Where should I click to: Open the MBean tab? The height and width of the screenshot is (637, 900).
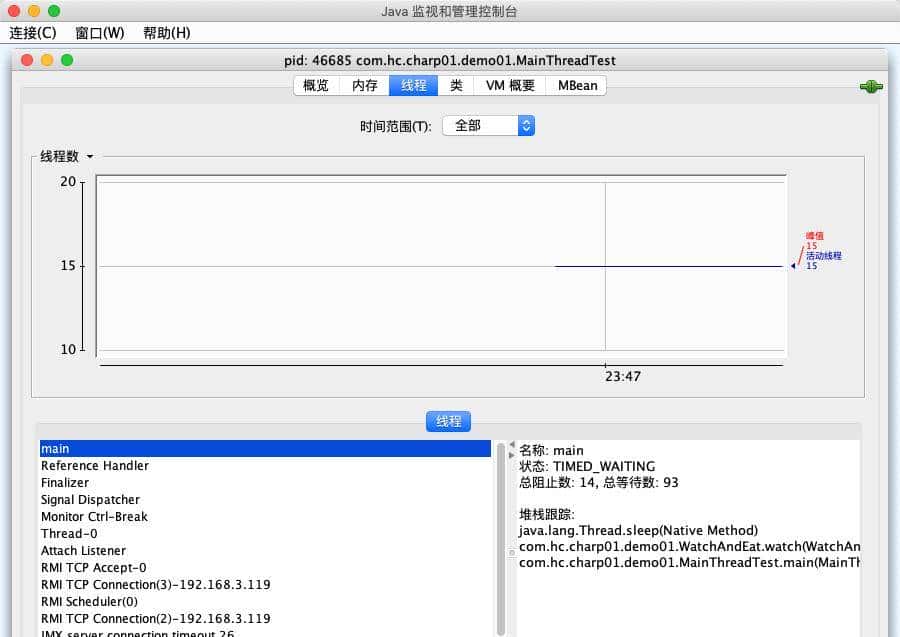tap(576, 85)
